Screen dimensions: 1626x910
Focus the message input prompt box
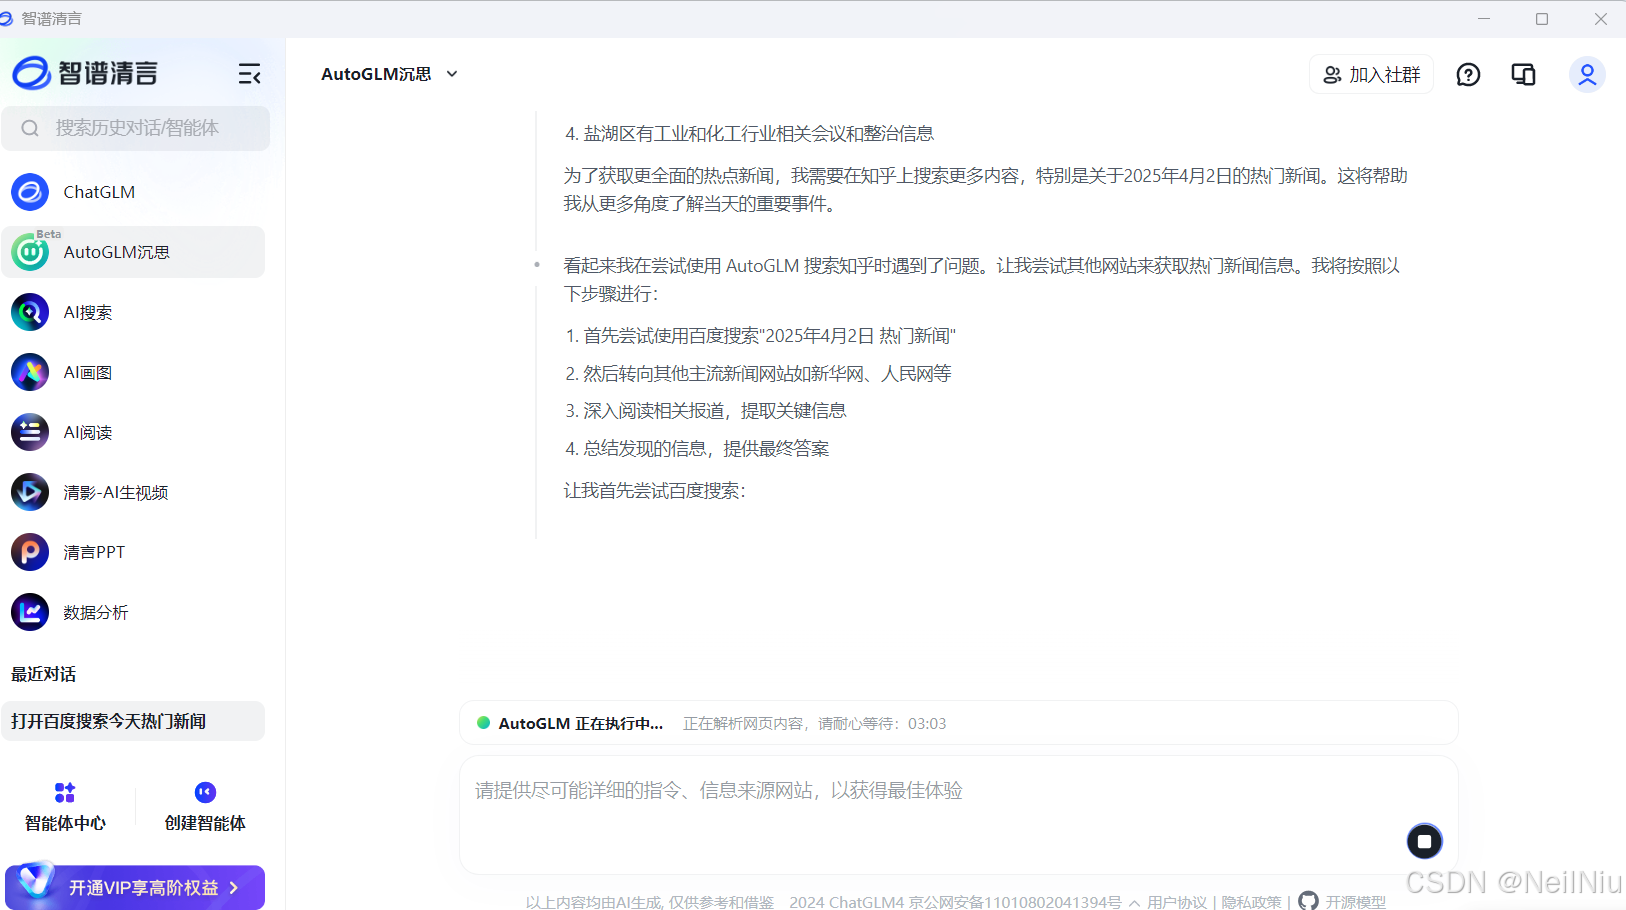[x=958, y=815]
